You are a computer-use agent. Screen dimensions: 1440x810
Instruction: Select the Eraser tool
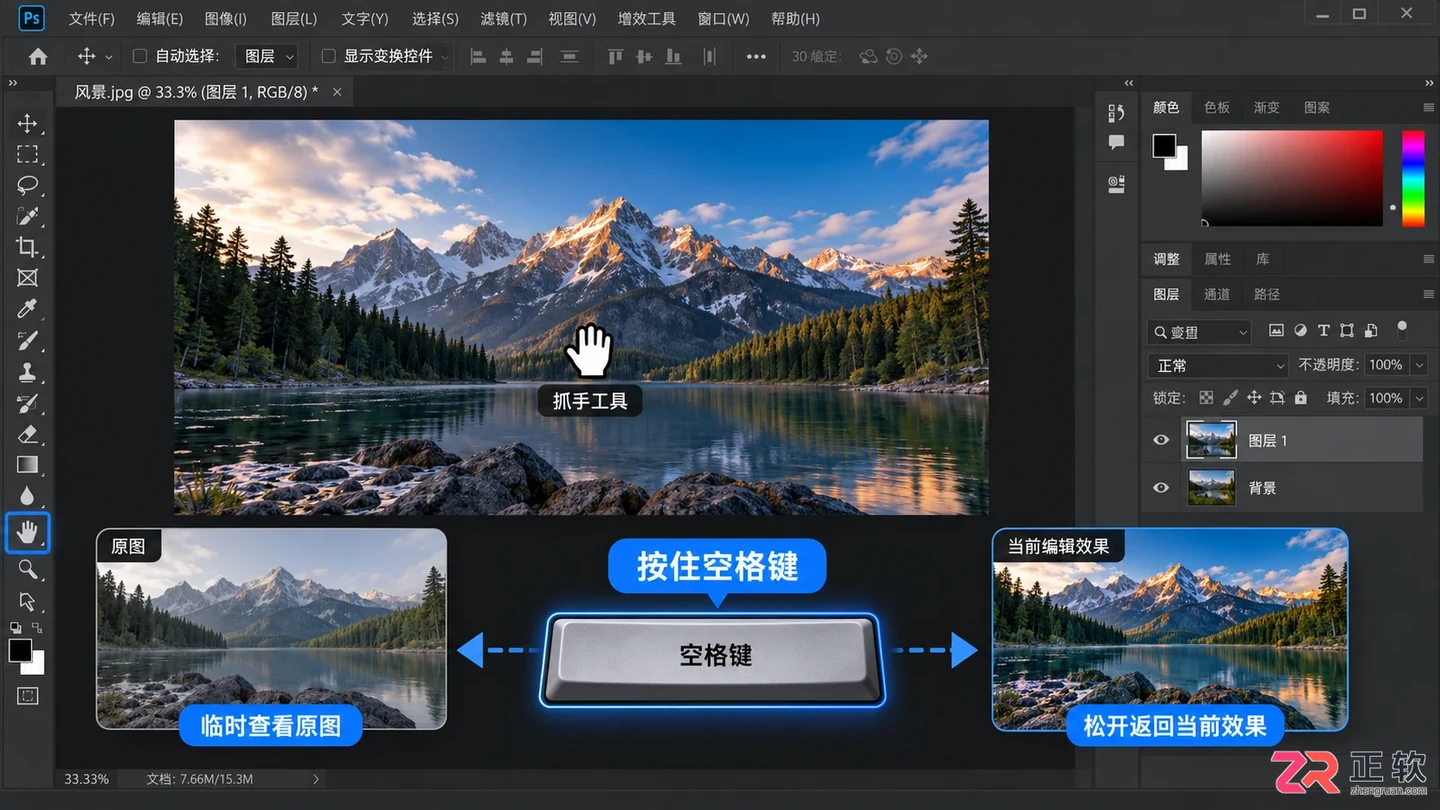(27, 434)
